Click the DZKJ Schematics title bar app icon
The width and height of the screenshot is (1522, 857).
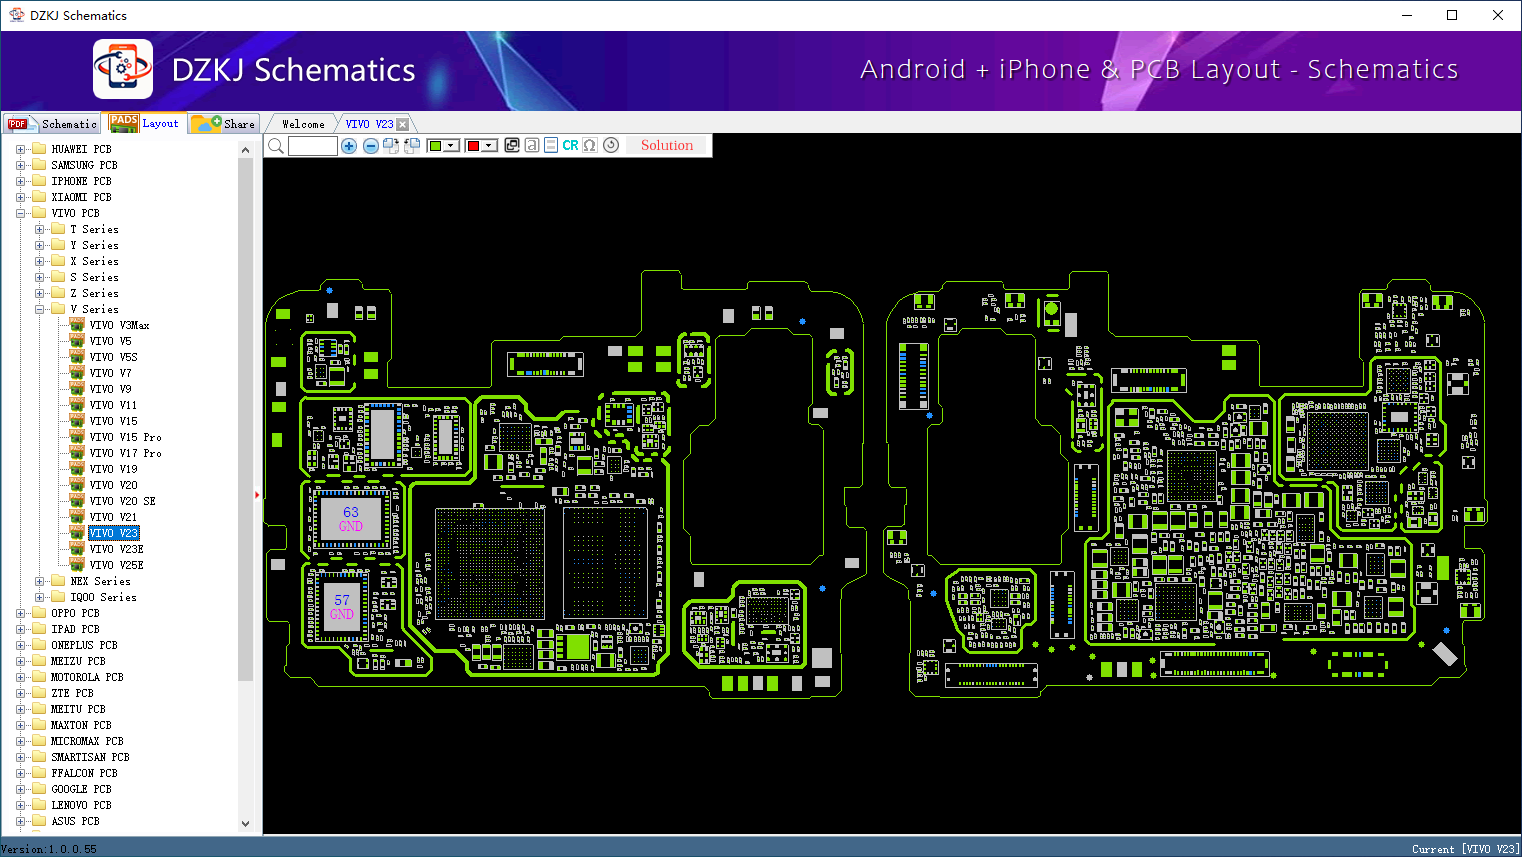pos(16,15)
